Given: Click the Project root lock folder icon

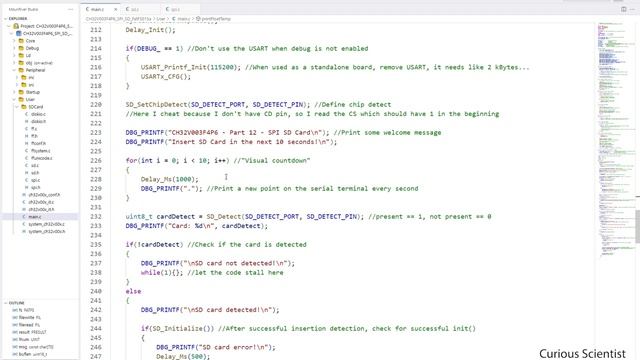Looking at the screenshot, I should (x=16, y=26).
